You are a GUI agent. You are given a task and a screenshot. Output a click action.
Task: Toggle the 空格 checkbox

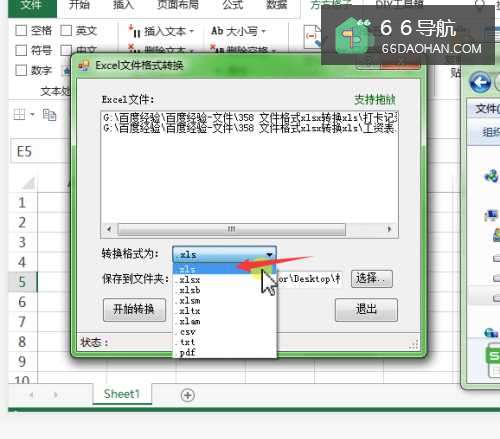[x=21, y=31]
